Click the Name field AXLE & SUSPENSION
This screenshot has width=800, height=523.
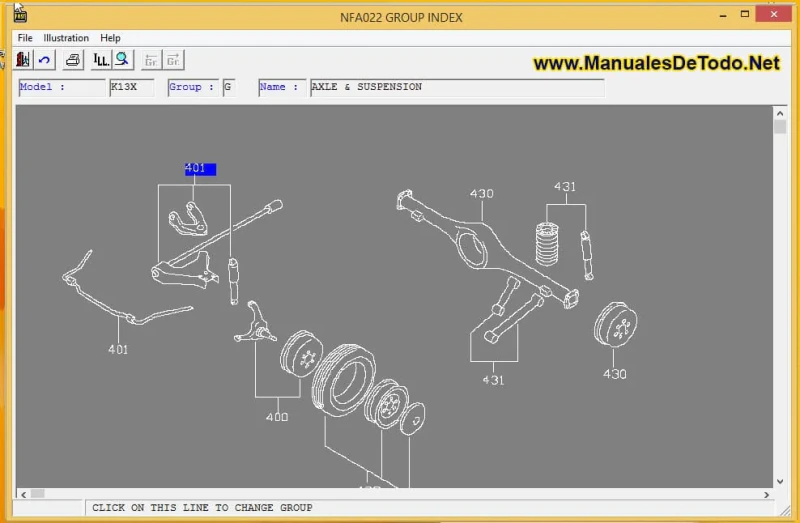tap(456, 87)
